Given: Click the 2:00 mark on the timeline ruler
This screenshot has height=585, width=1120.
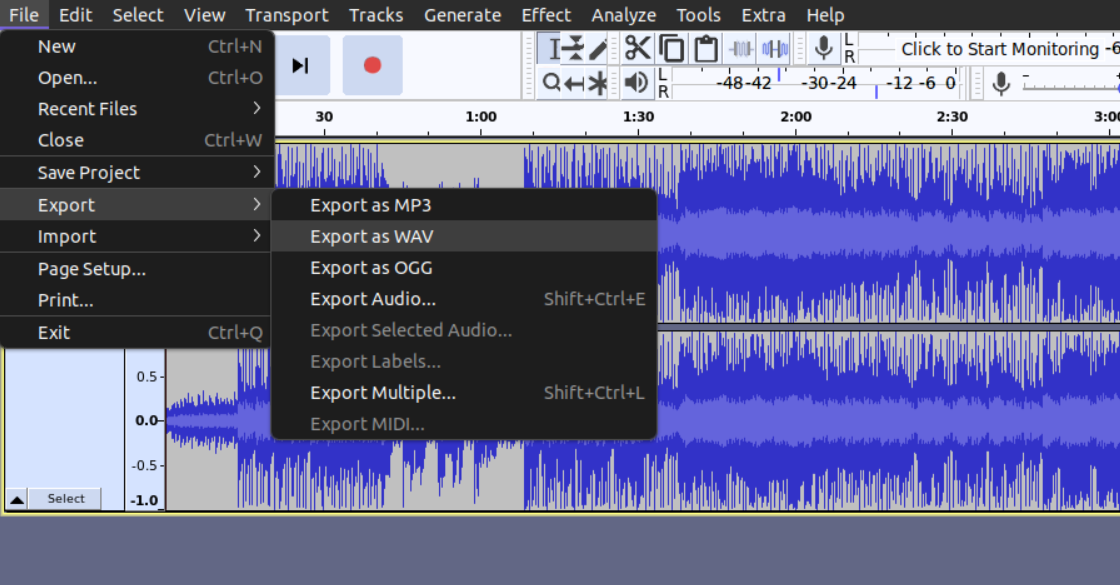Looking at the screenshot, I should tap(796, 117).
